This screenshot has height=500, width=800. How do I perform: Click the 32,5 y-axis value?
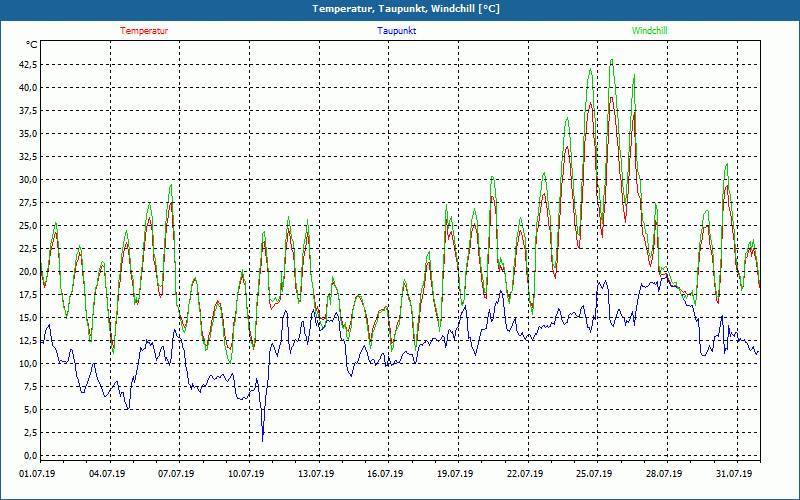27,157
